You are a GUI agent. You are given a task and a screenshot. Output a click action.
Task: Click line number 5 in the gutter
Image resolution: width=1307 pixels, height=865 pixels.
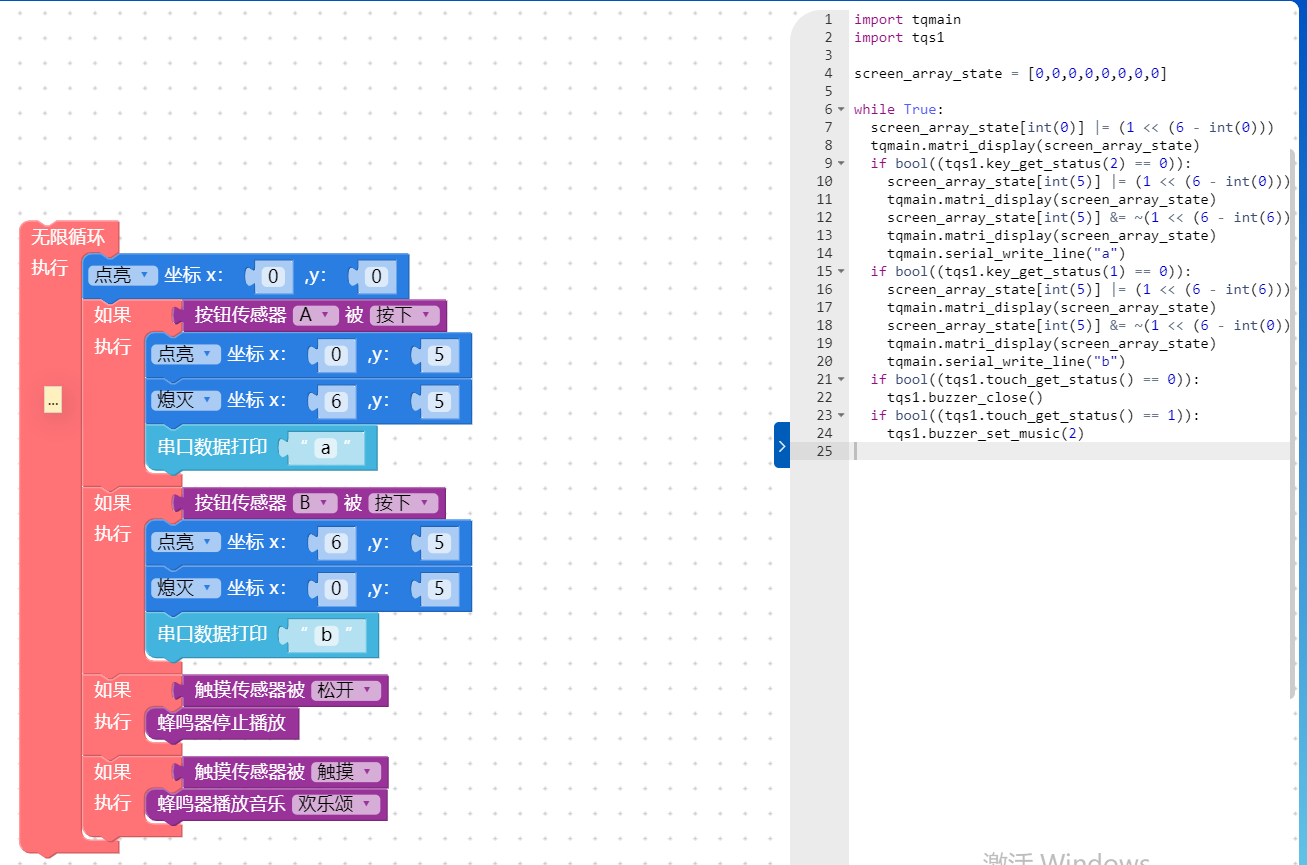pos(828,91)
